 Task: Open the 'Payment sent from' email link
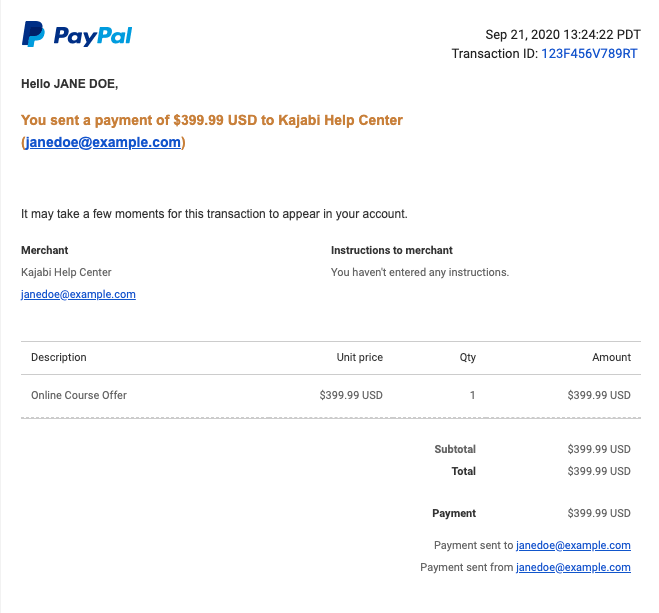(573, 567)
